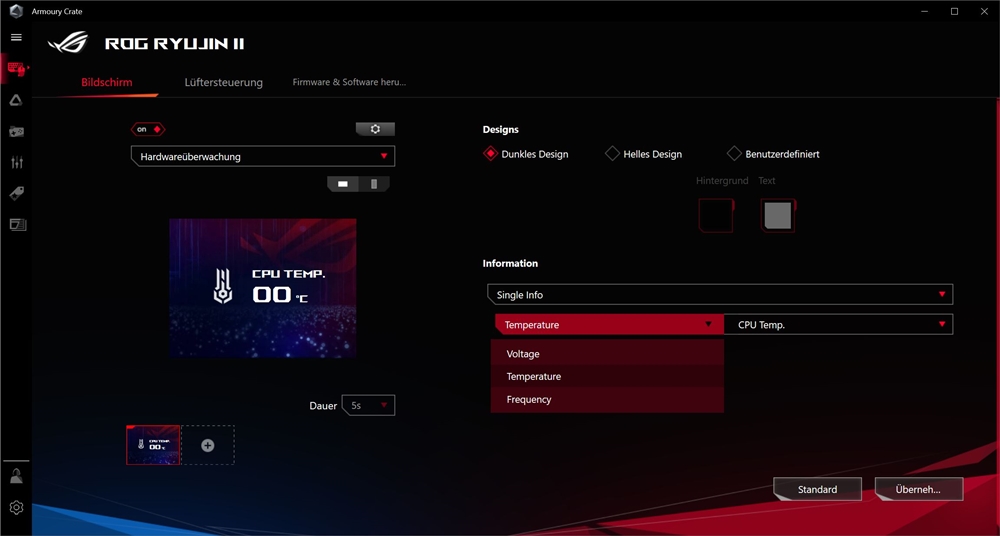This screenshot has height=536, width=1000.
Task: Open the Firmware & Software tab
Action: click(349, 82)
